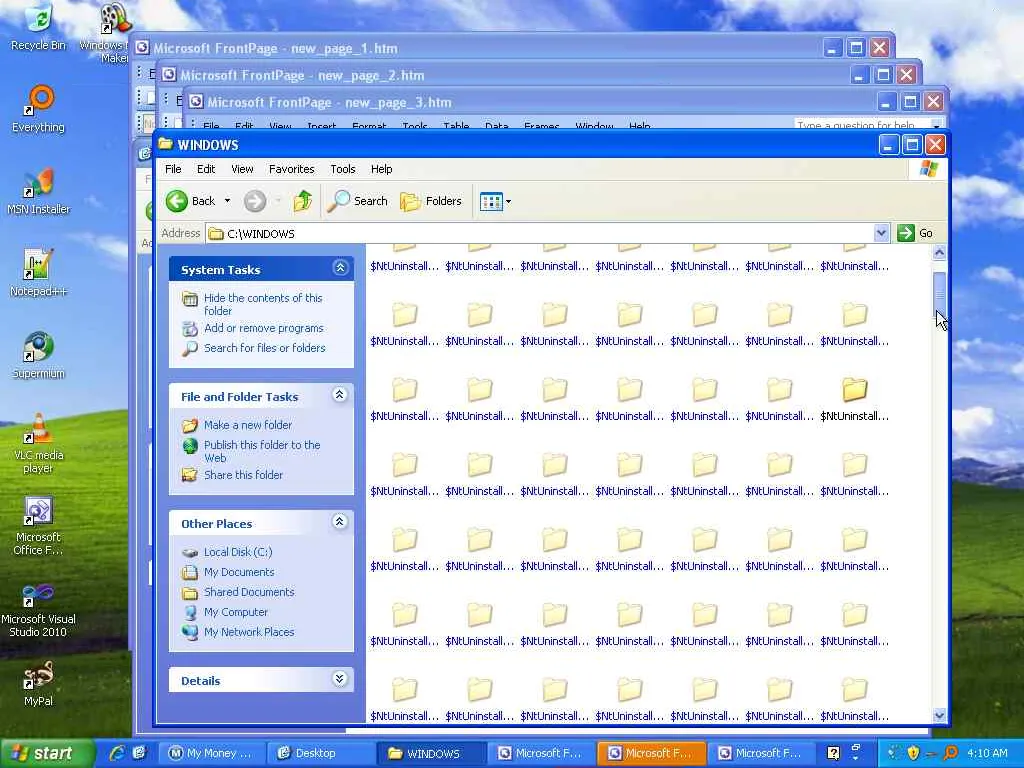Image resolution: width=1024 pixels, height=768 pixels.
Task: Click the 4:10 AM clock
Action: click(987, 753)
